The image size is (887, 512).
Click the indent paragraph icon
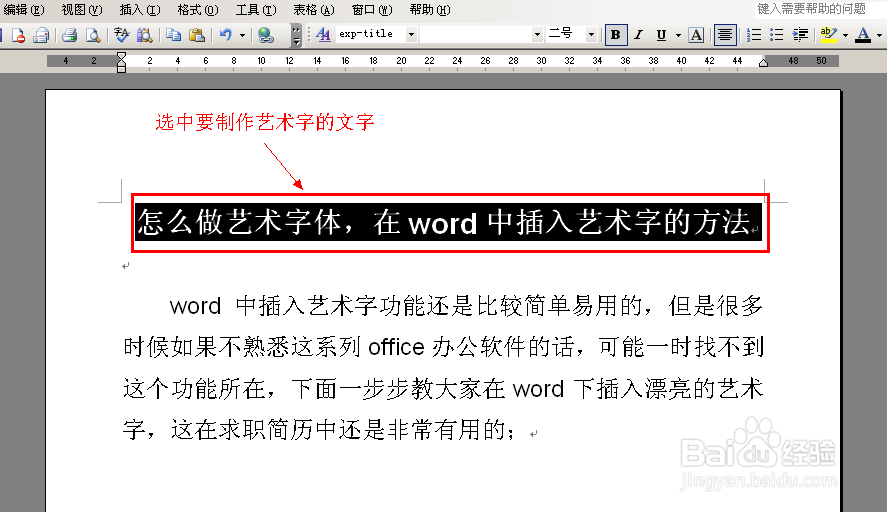click(x=800, y=35)
